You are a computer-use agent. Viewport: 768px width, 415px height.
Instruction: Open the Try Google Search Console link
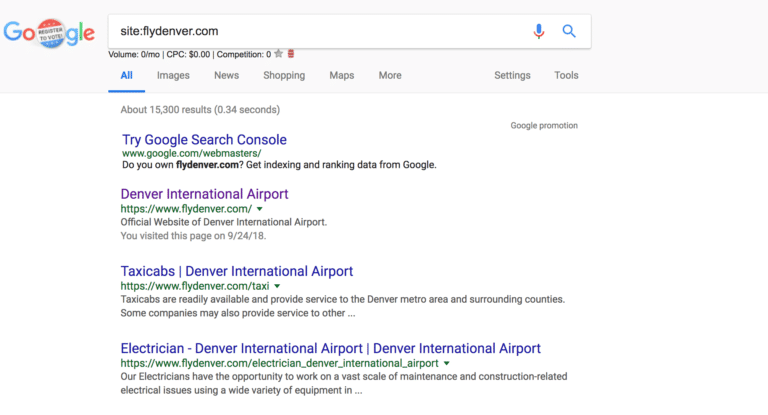click(x=204, y=140)
